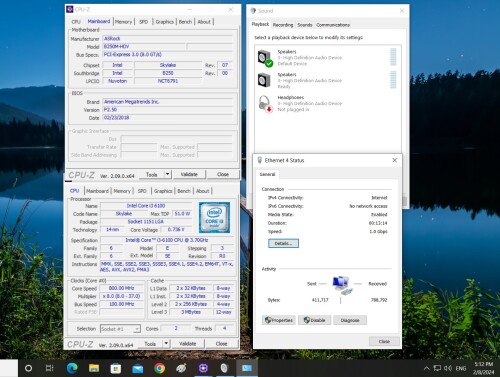The image size is (500, 377).
Task: Open Mainboard tab in CPU-Z processor window
Action: click(x=97, y=191)
